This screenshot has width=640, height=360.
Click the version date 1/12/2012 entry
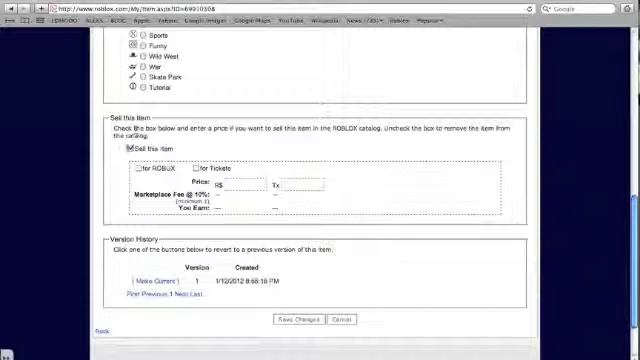pyautogui.click(x=247, y=281)
